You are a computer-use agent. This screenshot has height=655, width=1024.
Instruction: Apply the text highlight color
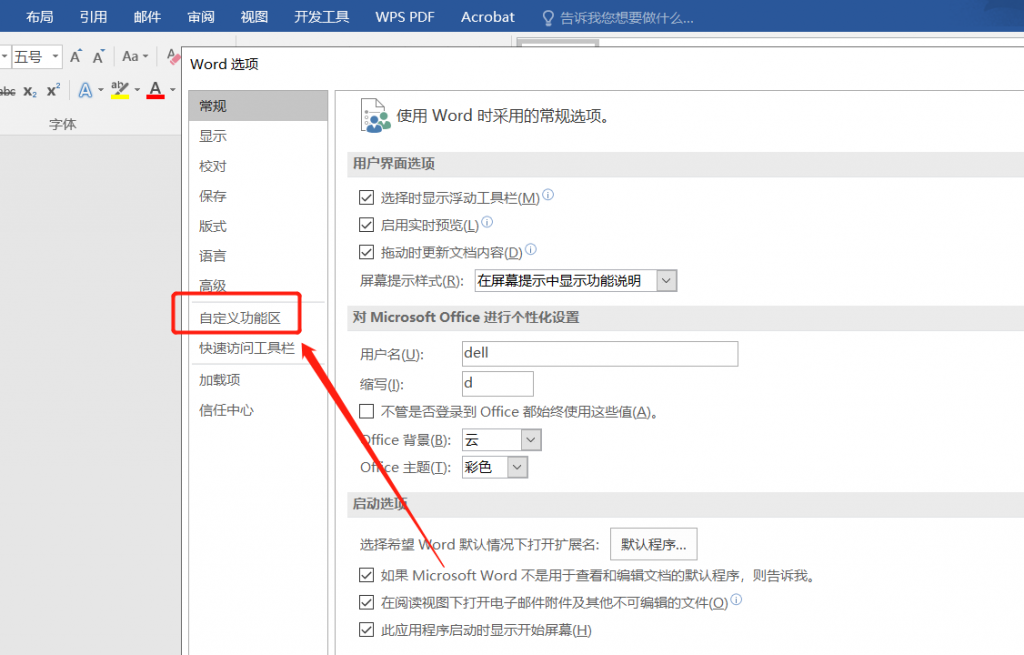pos(120,89)
